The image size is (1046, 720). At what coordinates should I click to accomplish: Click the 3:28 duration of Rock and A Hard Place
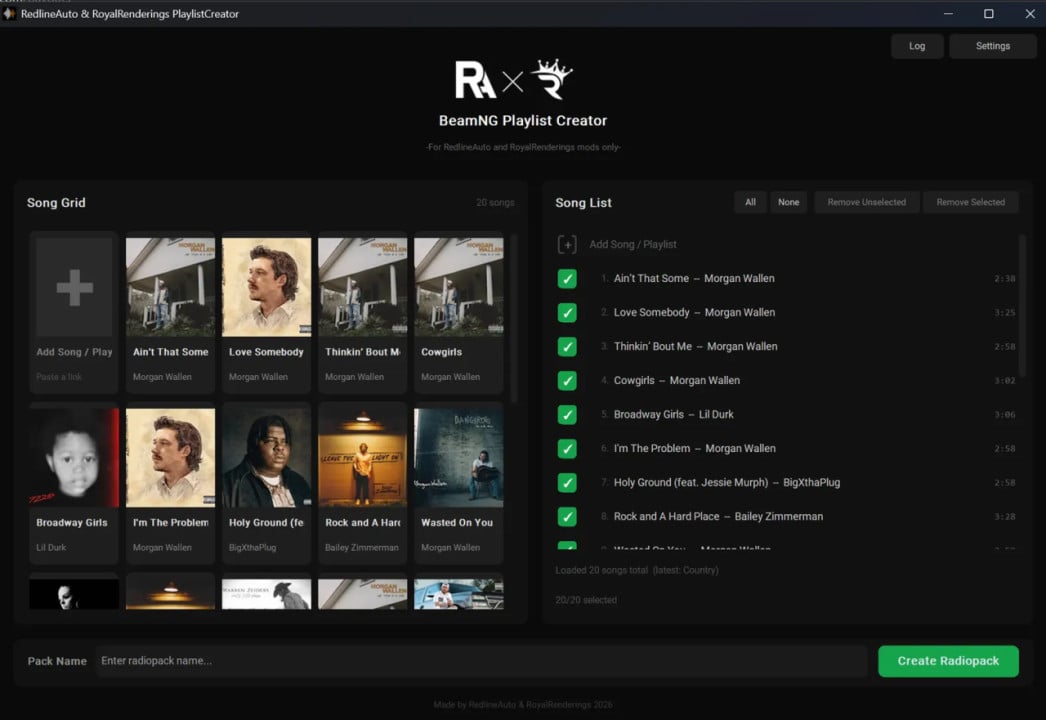coord(1005,516)
